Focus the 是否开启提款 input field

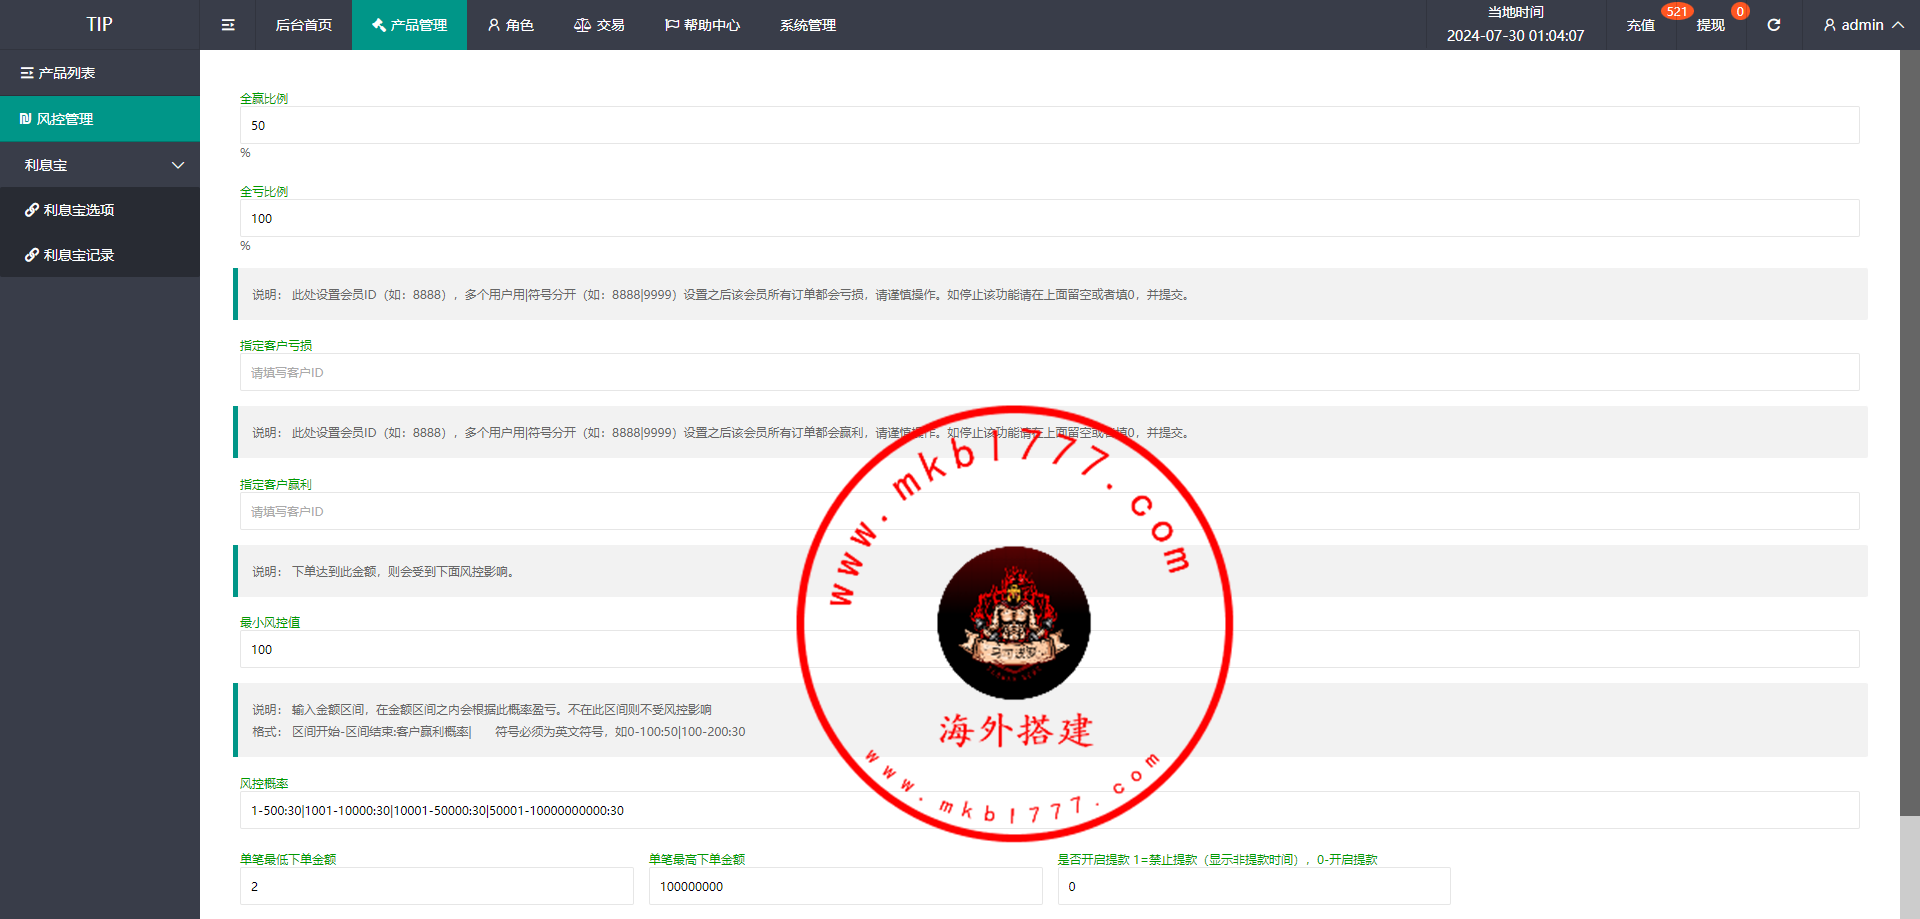[1254, 886]
